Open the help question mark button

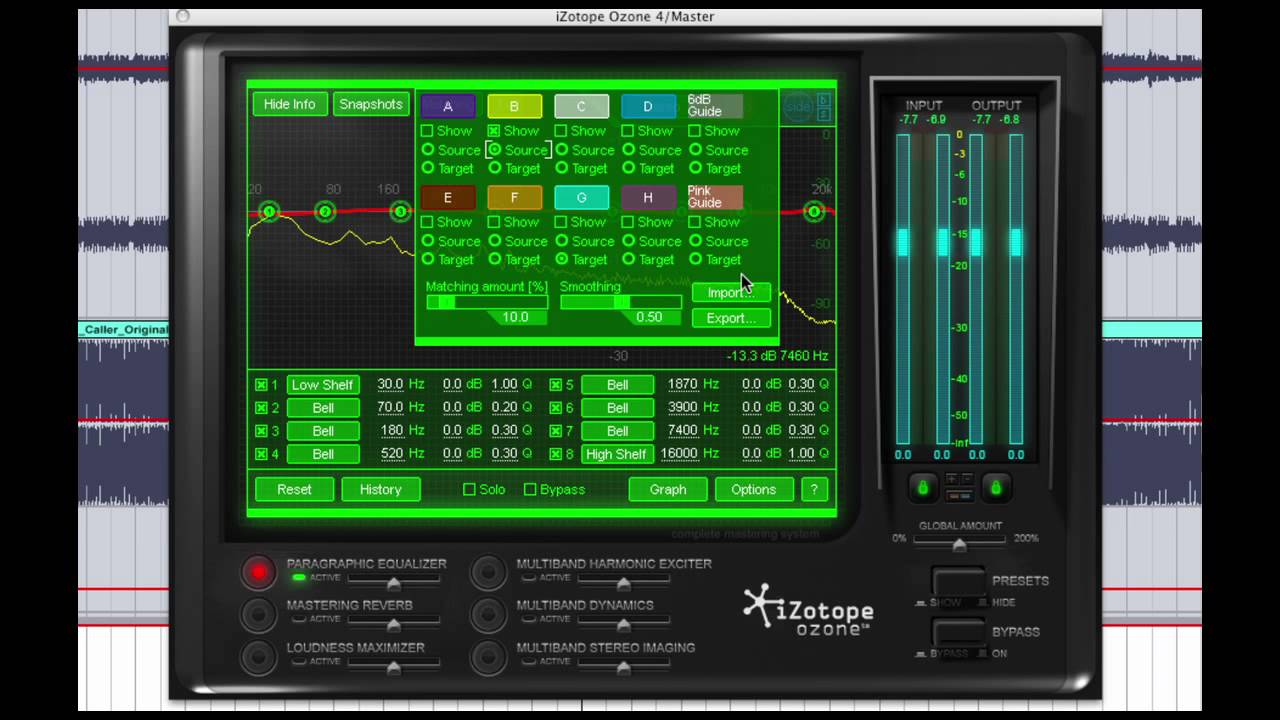pos(814,489)
